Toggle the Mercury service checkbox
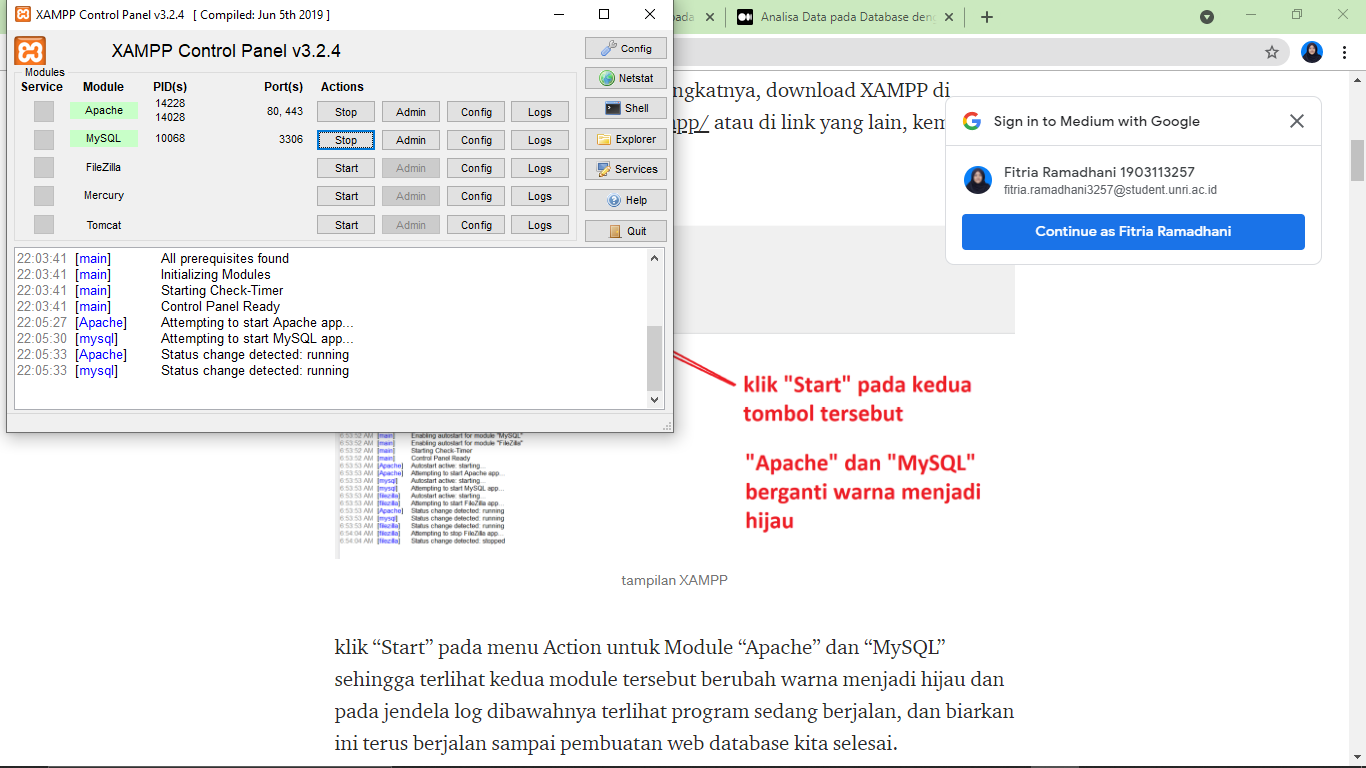Screen dimensions: 1366x768 click(44, 196)
